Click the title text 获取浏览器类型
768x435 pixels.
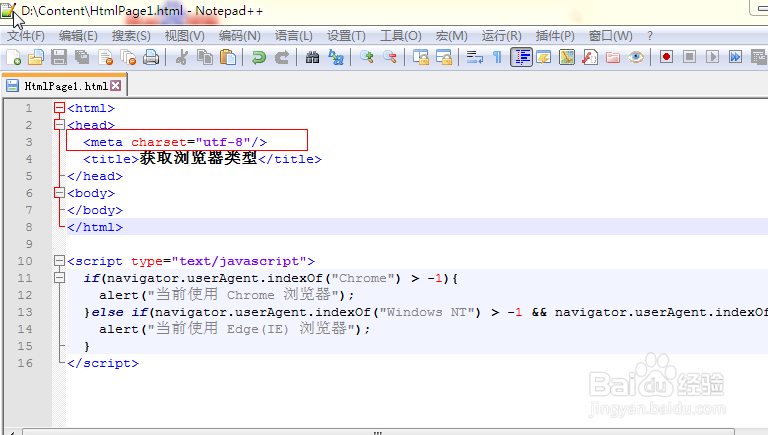pos(198,158)
